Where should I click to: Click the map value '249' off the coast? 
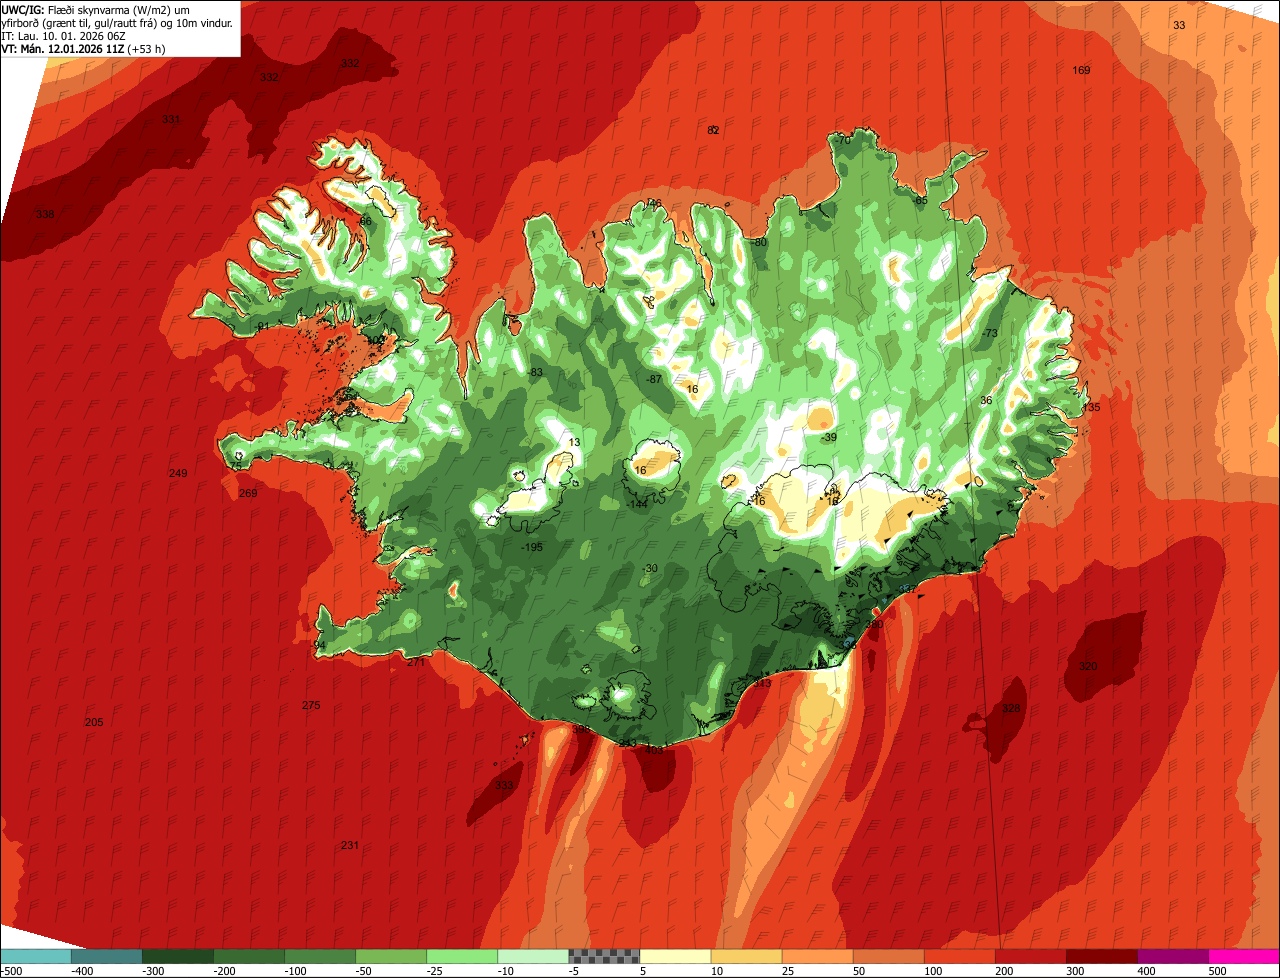point(178,474)
